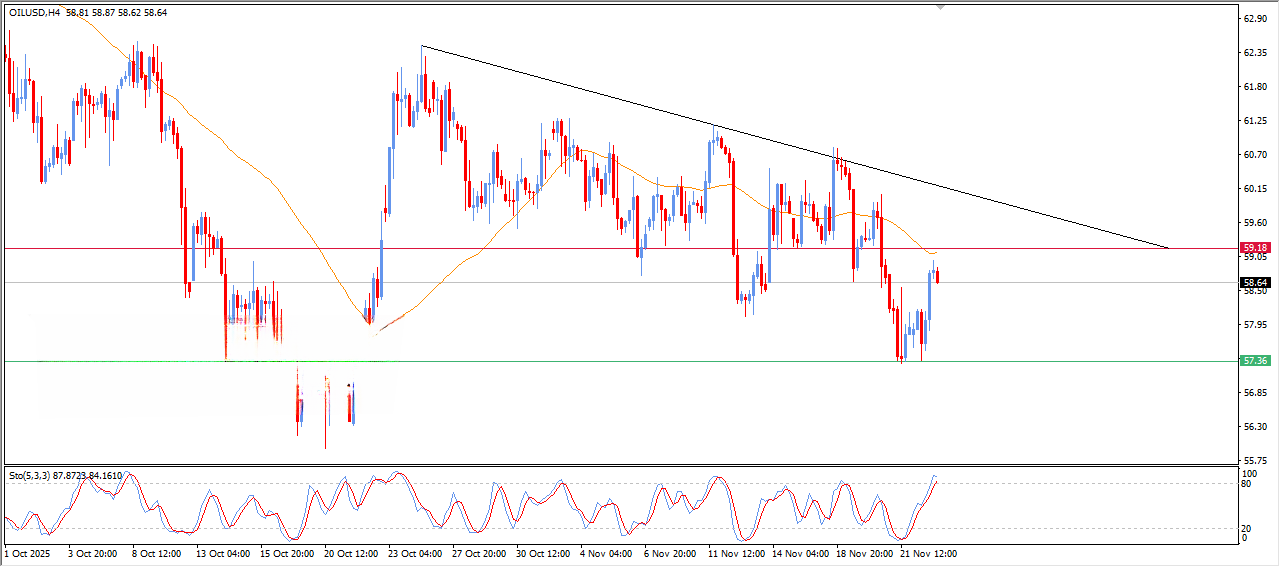Select the green horizontal support line at 57.36

click(x=600, y=361)
